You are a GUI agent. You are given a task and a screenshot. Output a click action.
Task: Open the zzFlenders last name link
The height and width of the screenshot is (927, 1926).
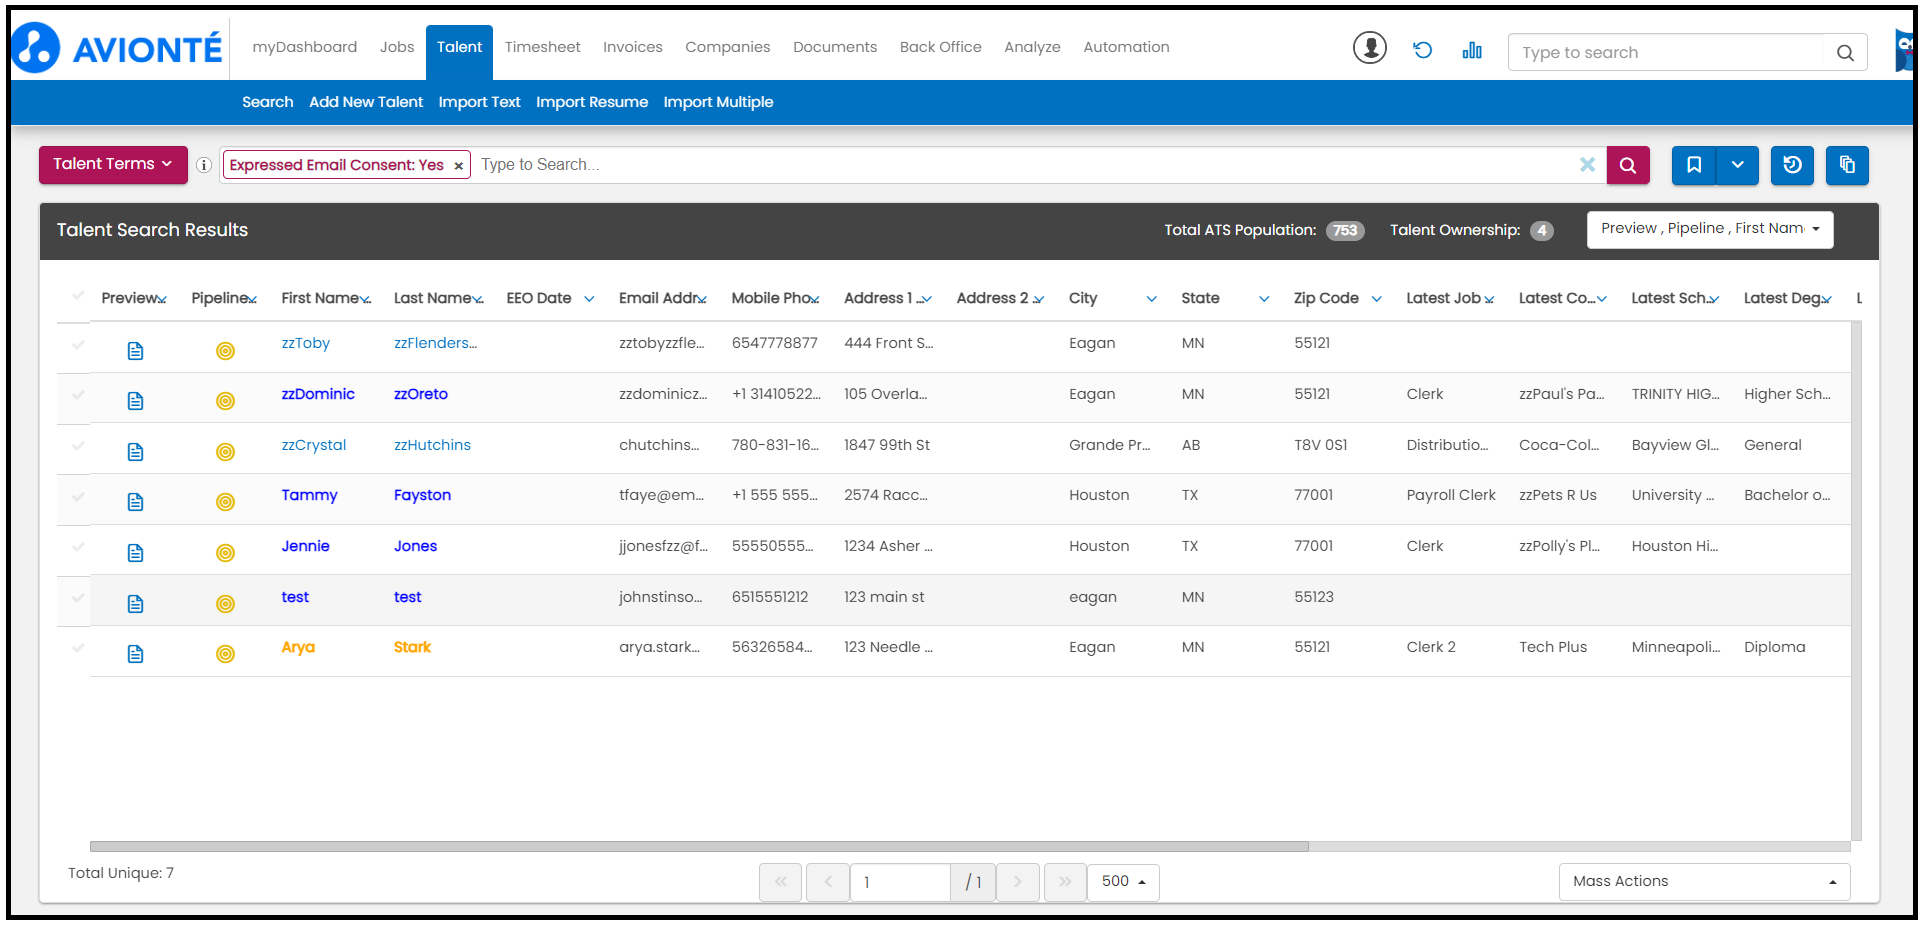tap(435, 343)
